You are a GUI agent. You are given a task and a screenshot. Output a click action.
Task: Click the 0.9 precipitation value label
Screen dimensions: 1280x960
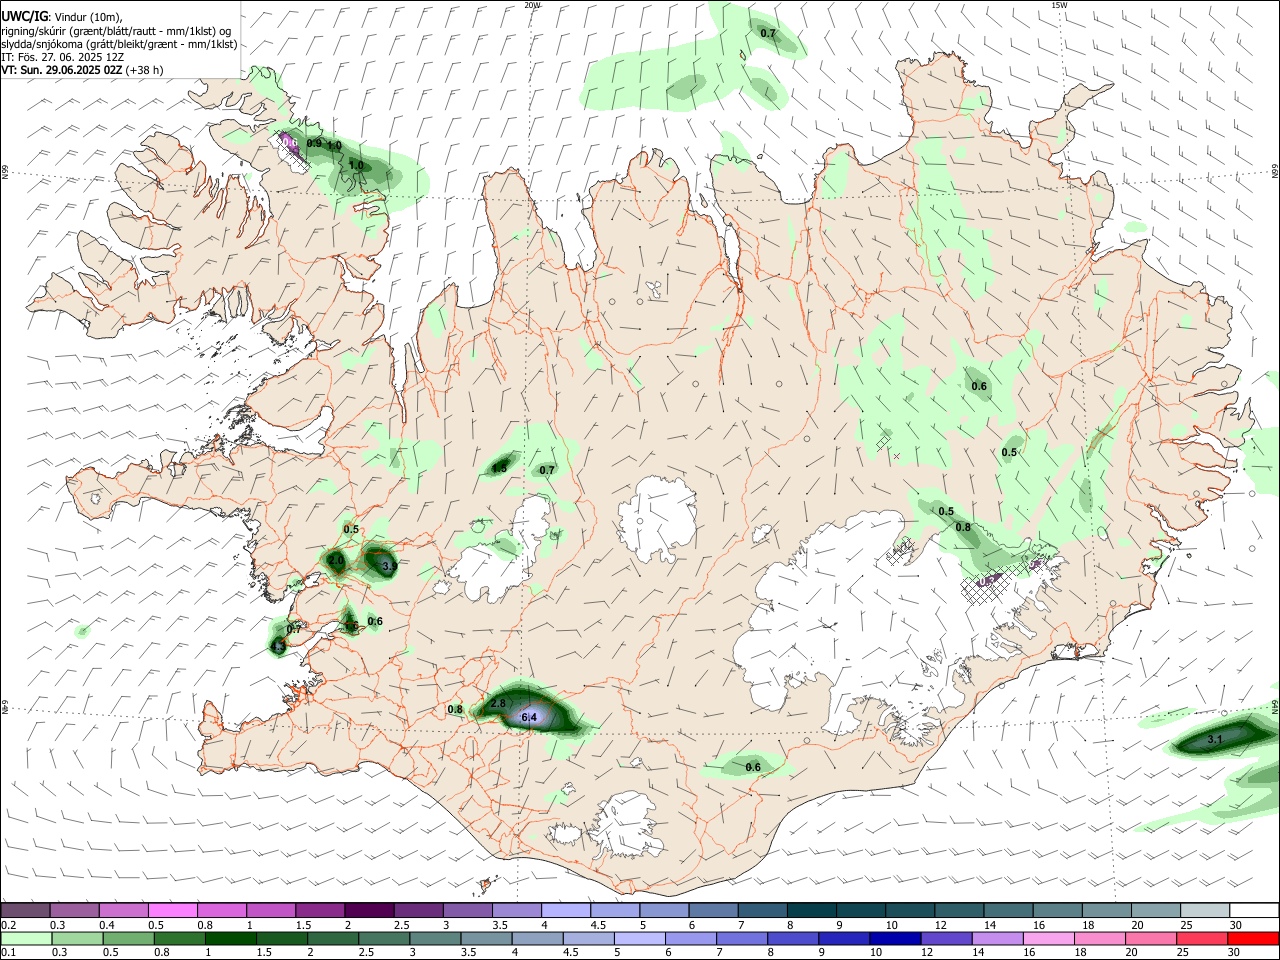click(x=314, y=143)
